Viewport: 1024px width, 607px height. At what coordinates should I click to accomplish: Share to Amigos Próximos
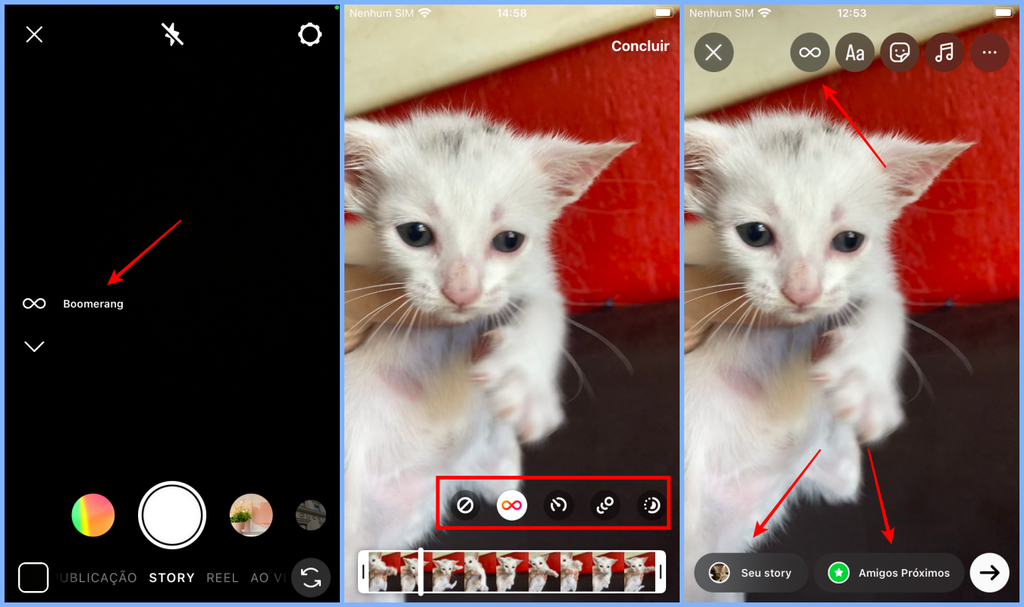coord(888,572)
